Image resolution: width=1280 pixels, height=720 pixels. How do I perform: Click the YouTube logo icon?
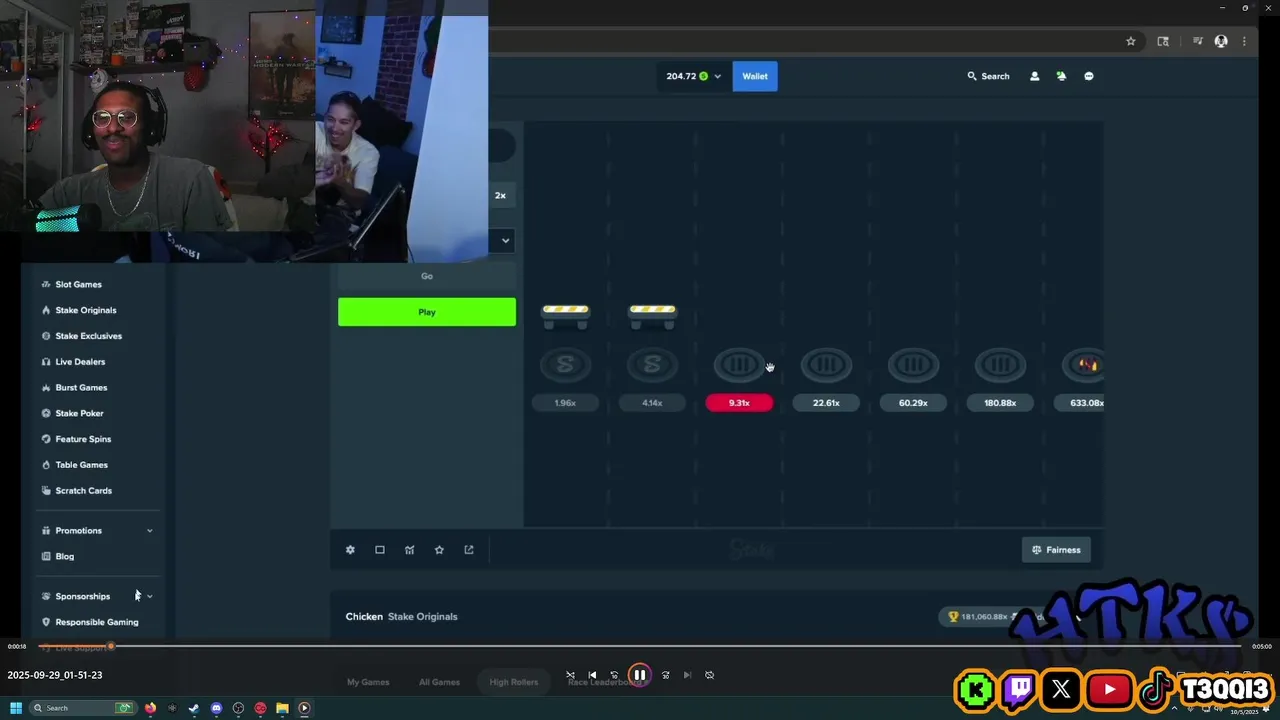point(1108,689)
